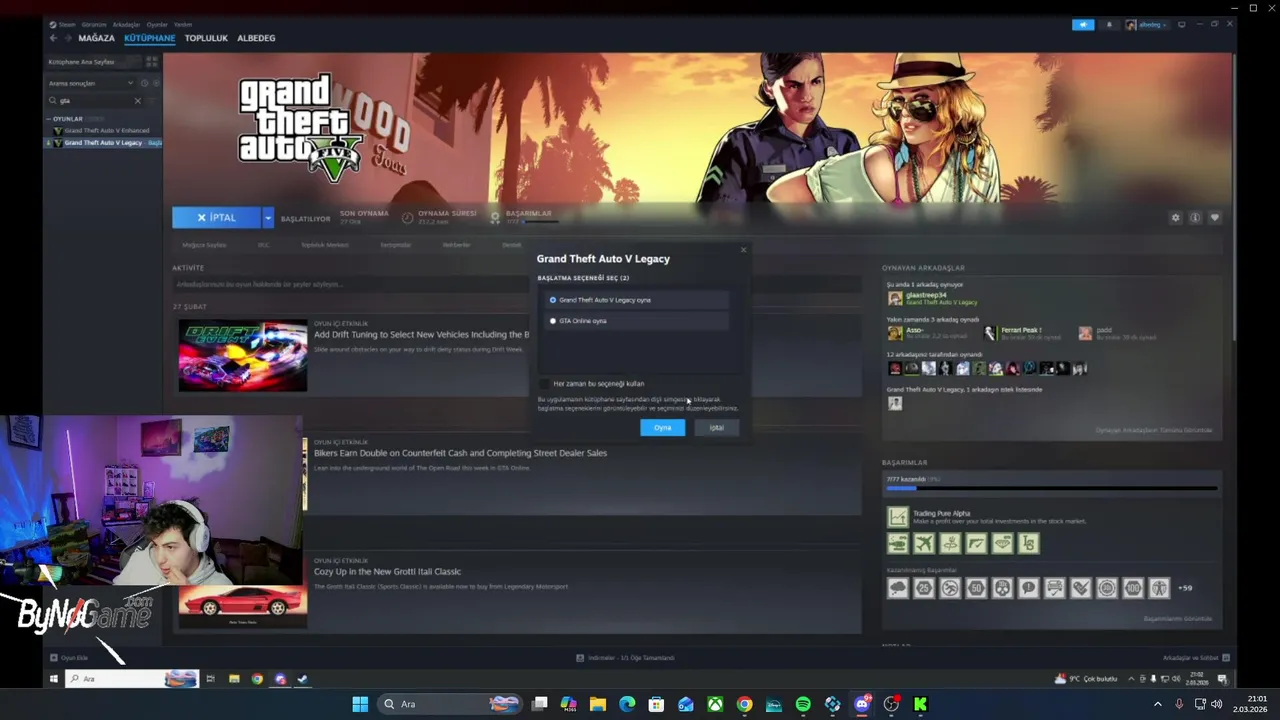Open Discord from taskbar

tap(862, 704)
